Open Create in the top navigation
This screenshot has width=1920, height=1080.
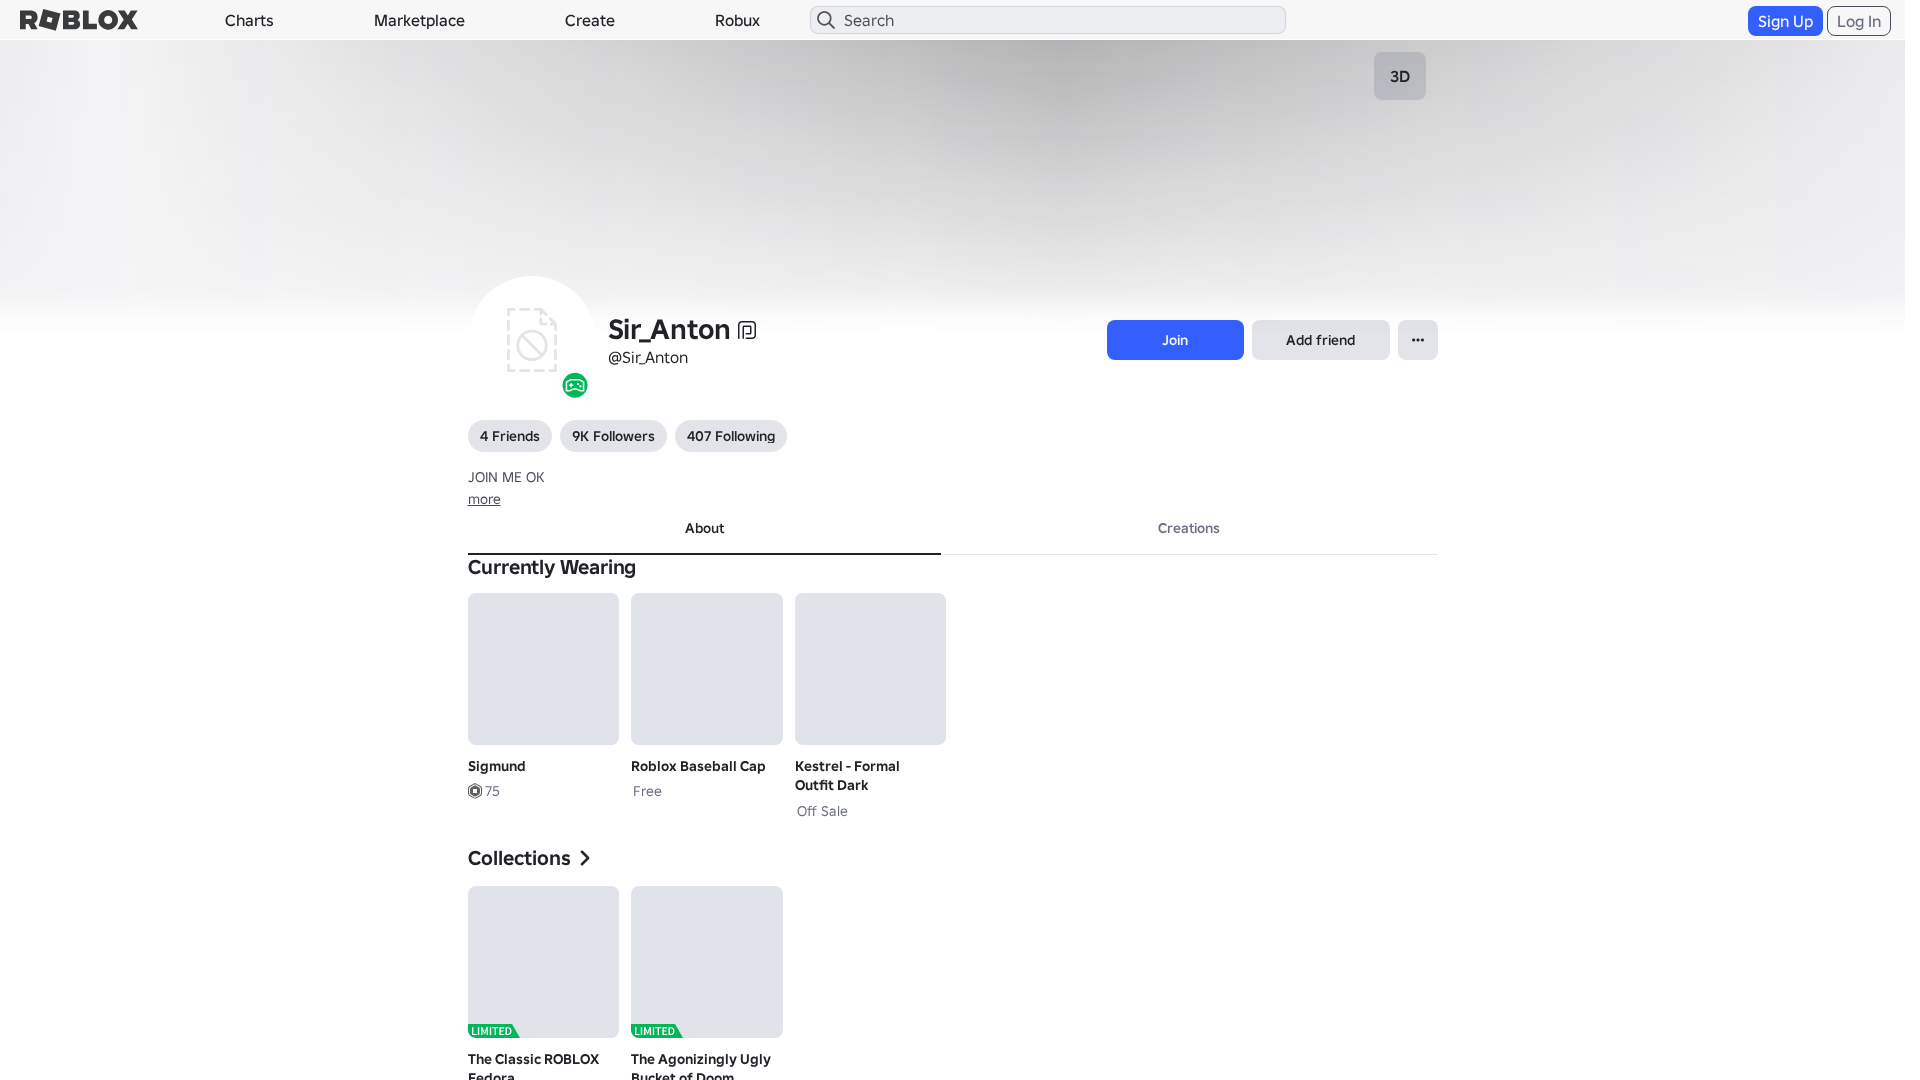pos(590,20)
